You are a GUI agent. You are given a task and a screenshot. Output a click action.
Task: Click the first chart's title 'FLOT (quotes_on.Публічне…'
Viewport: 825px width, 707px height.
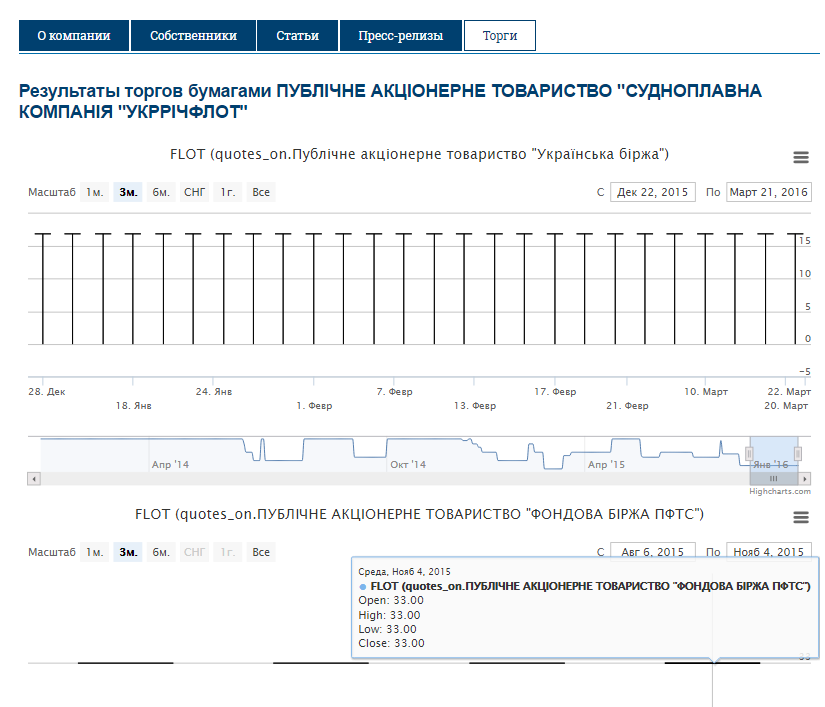tap(419, 154)
